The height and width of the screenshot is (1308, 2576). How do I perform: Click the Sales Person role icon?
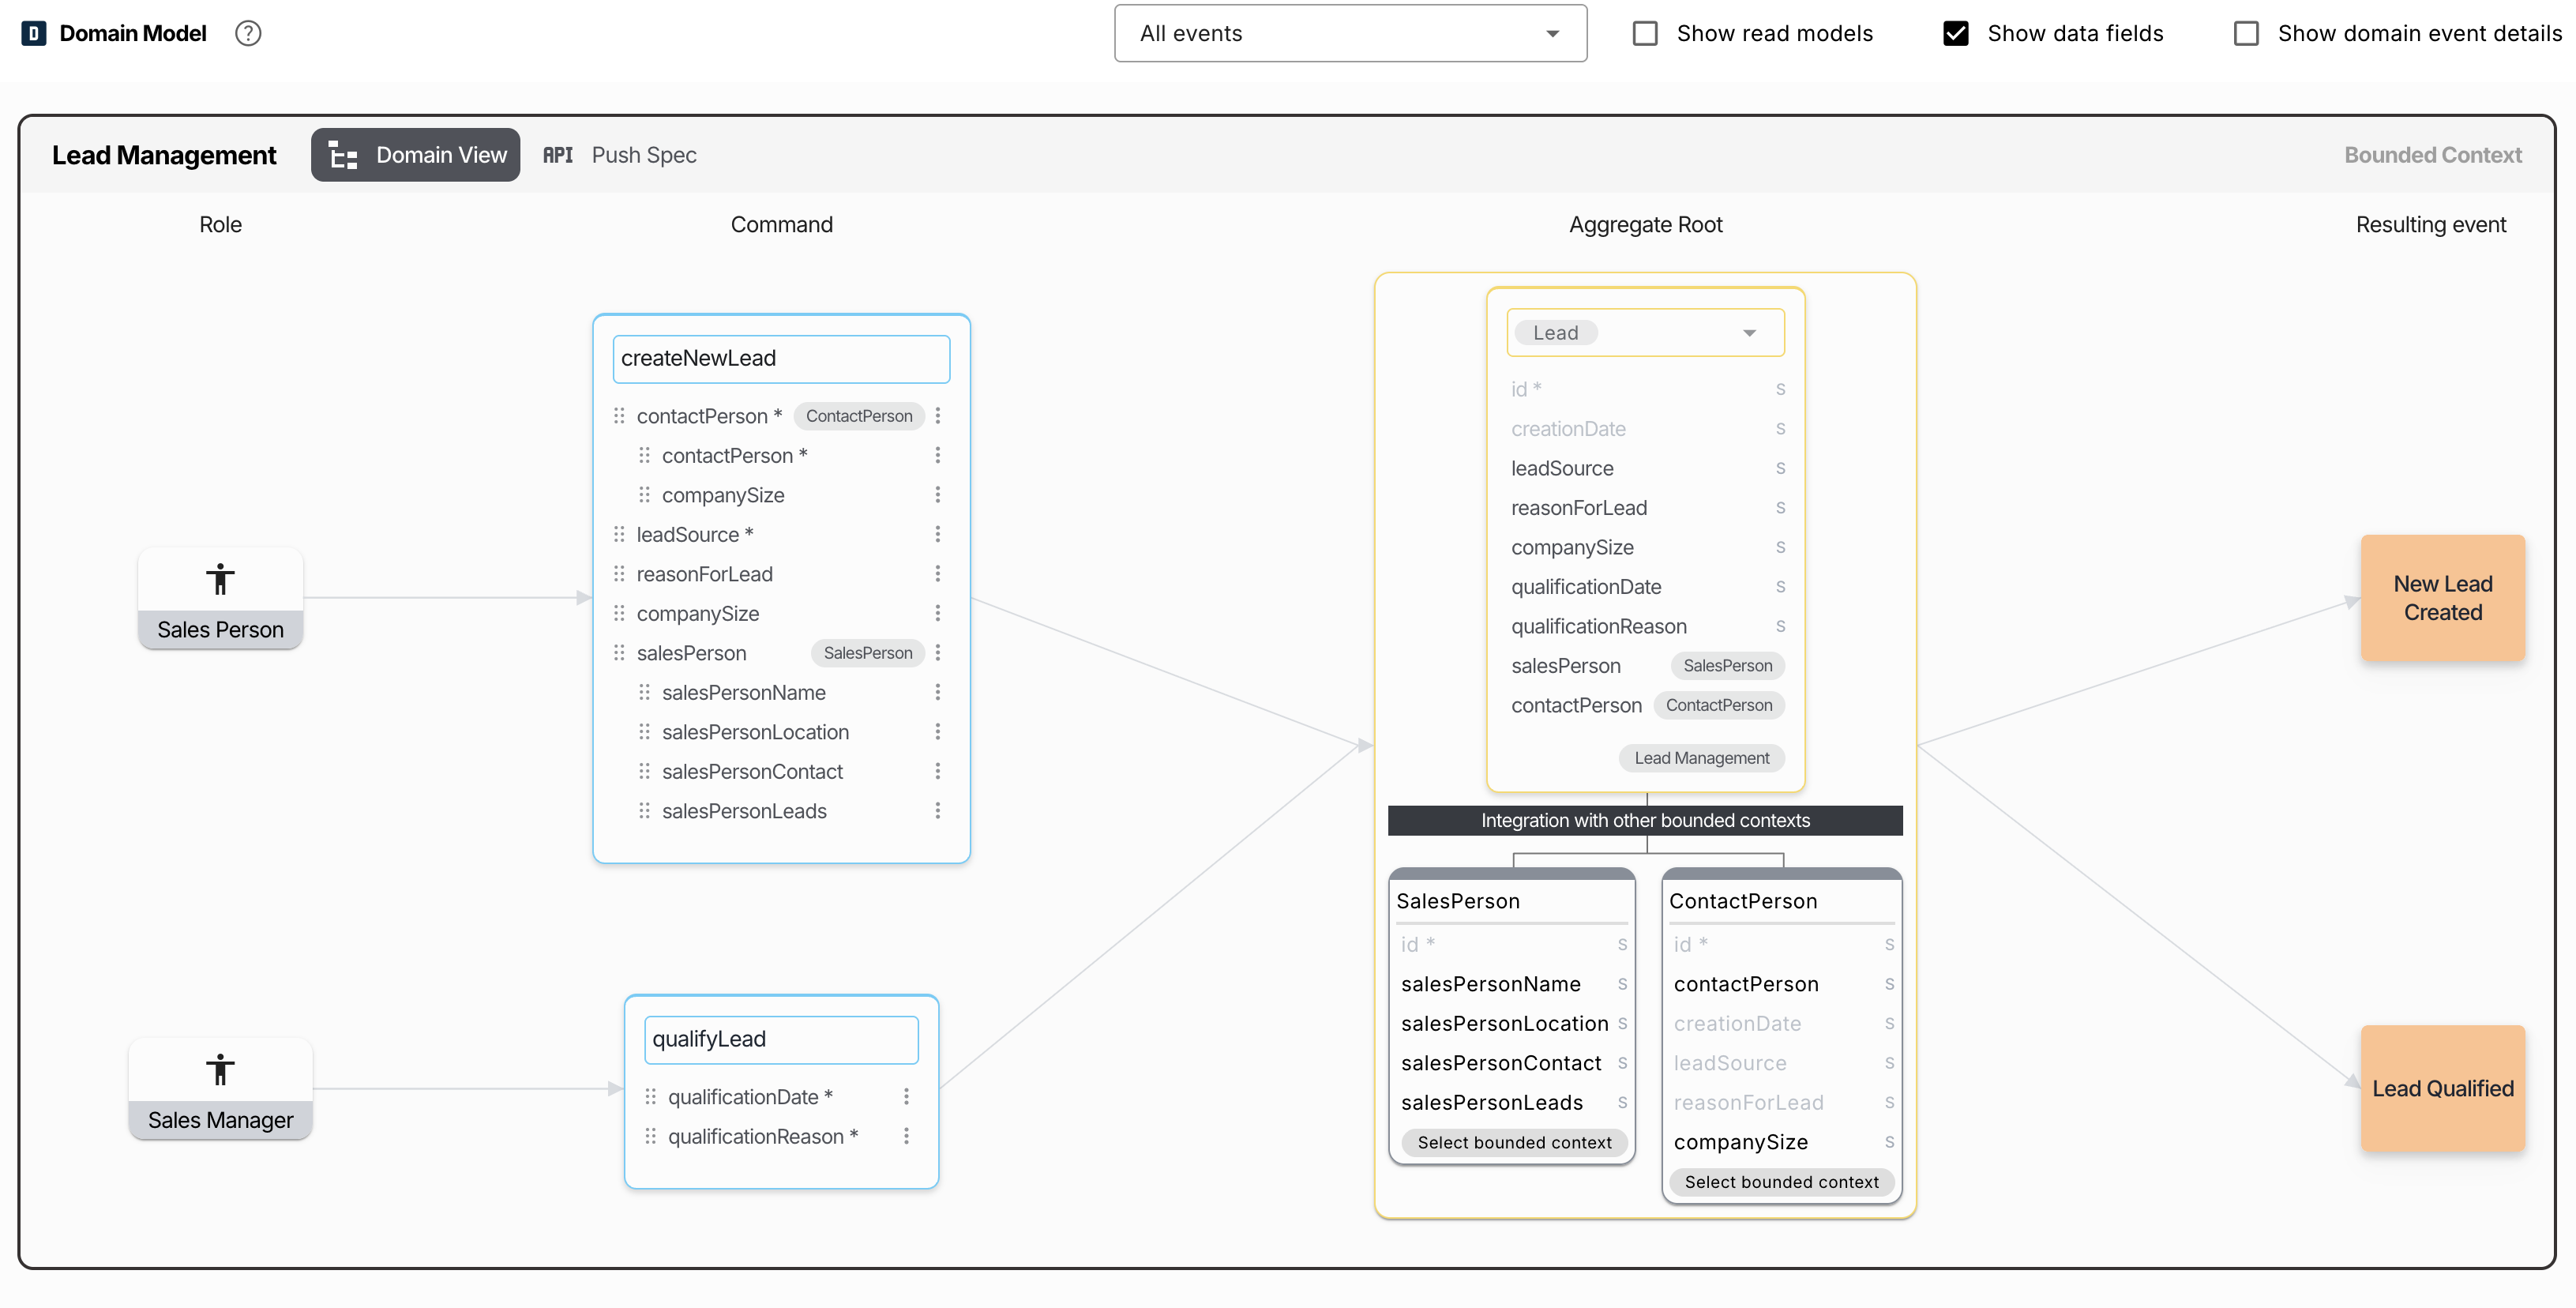pos(220,579)
